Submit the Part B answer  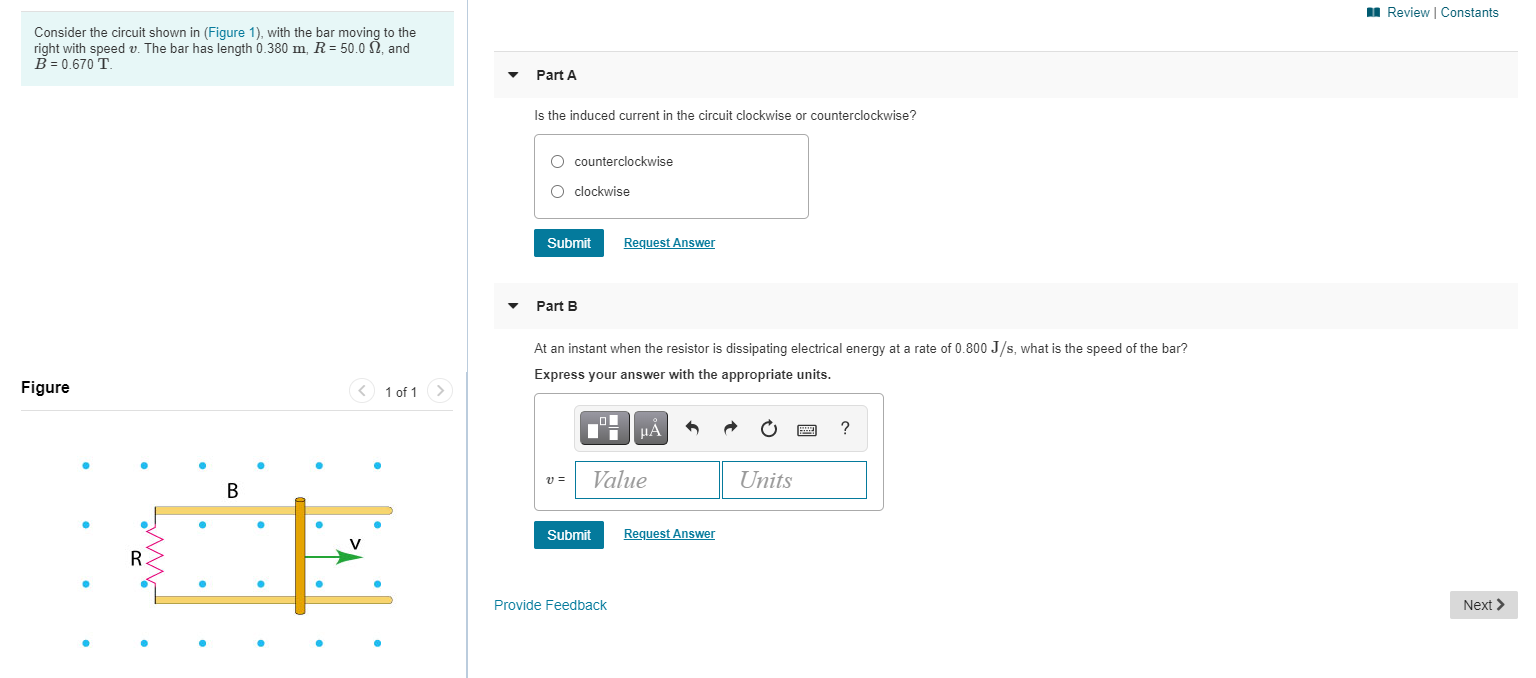coord(568,534)
